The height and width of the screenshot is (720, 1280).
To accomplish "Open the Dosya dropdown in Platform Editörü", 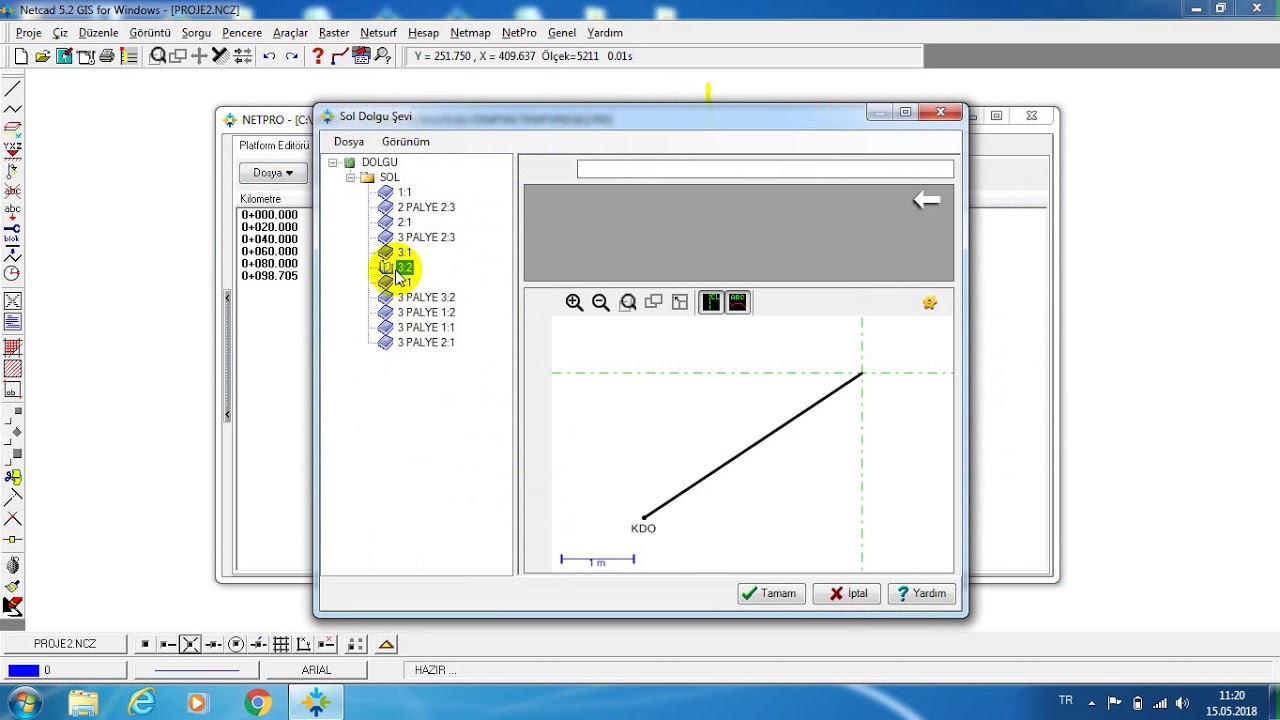I will pyautogui.click(x=273, y=173).
